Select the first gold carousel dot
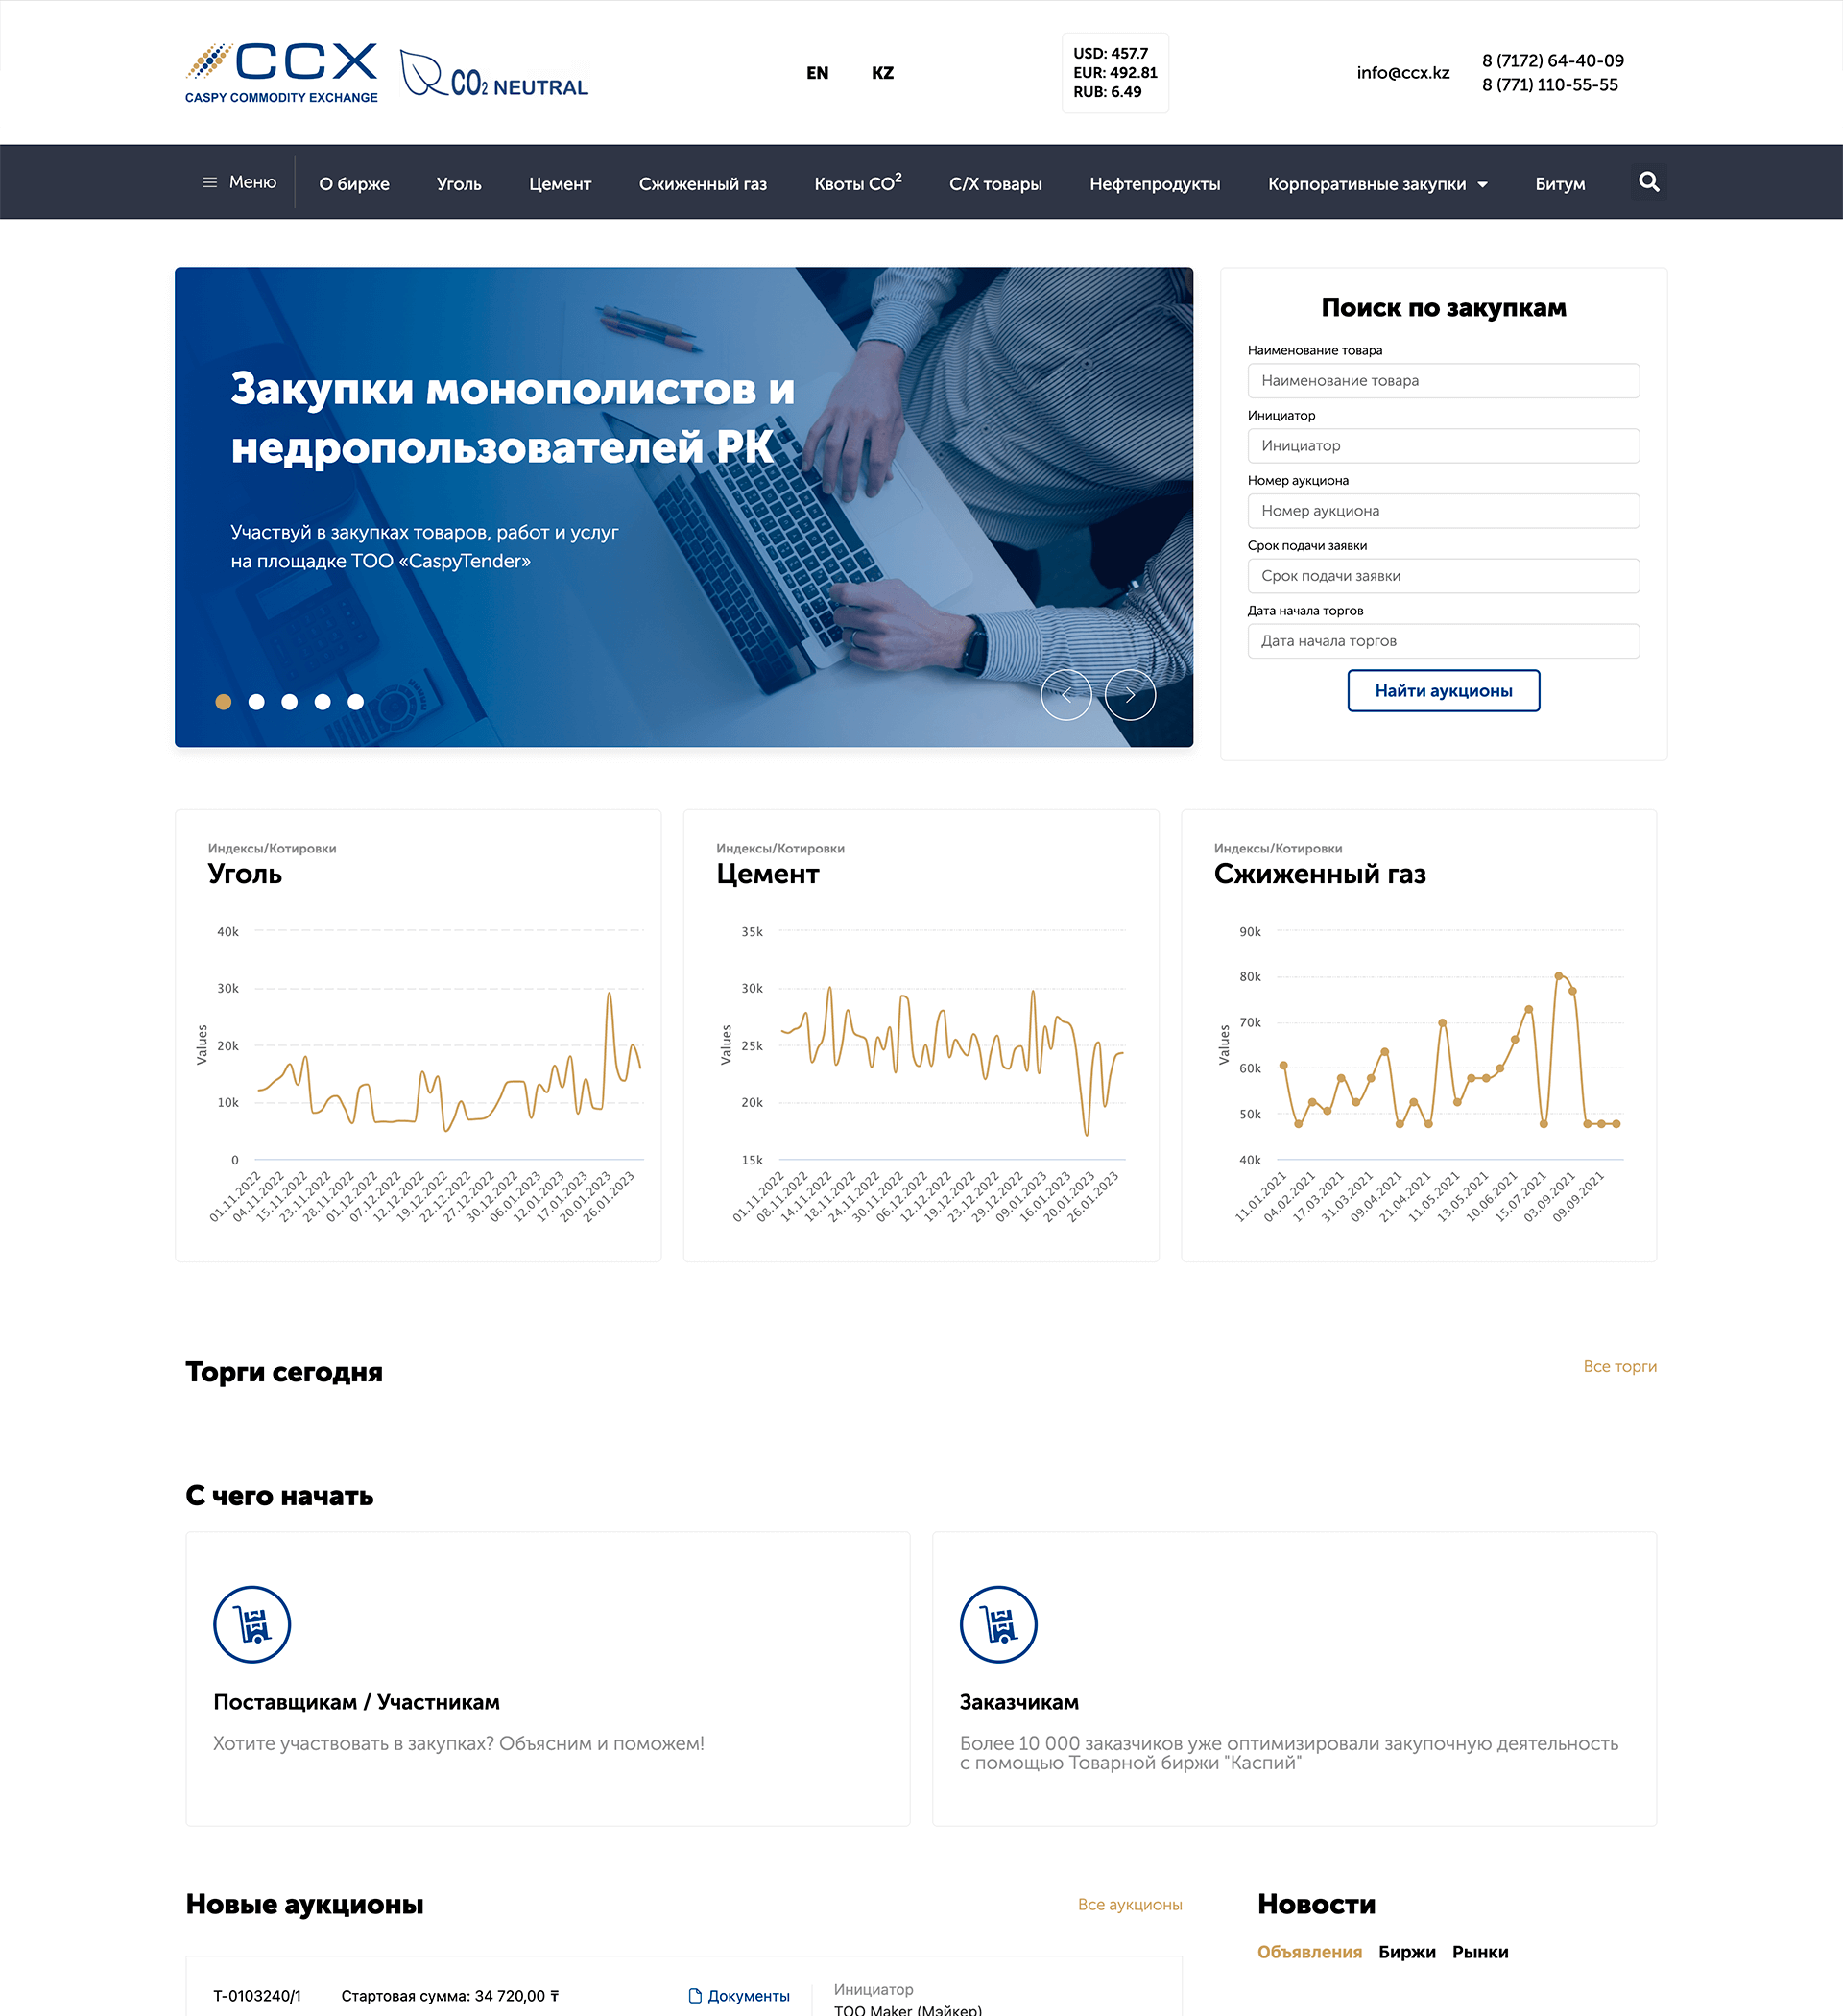 pyautogui.click(x=224, y=702)
